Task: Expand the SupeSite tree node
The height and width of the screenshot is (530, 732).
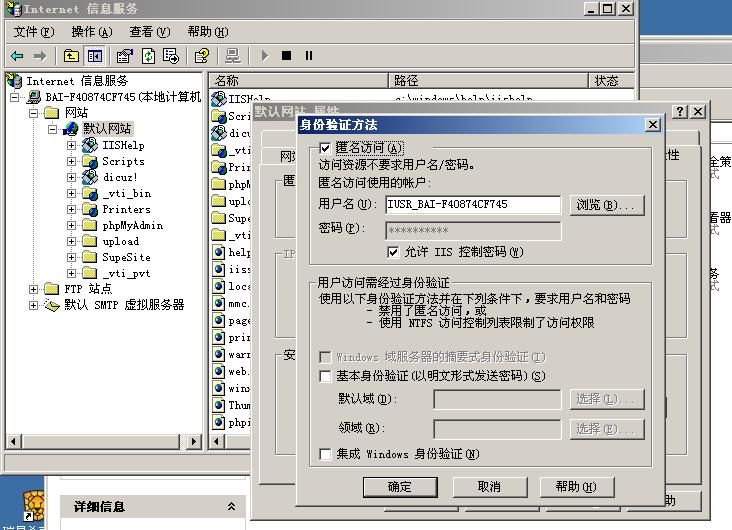Action: [71, 257]
